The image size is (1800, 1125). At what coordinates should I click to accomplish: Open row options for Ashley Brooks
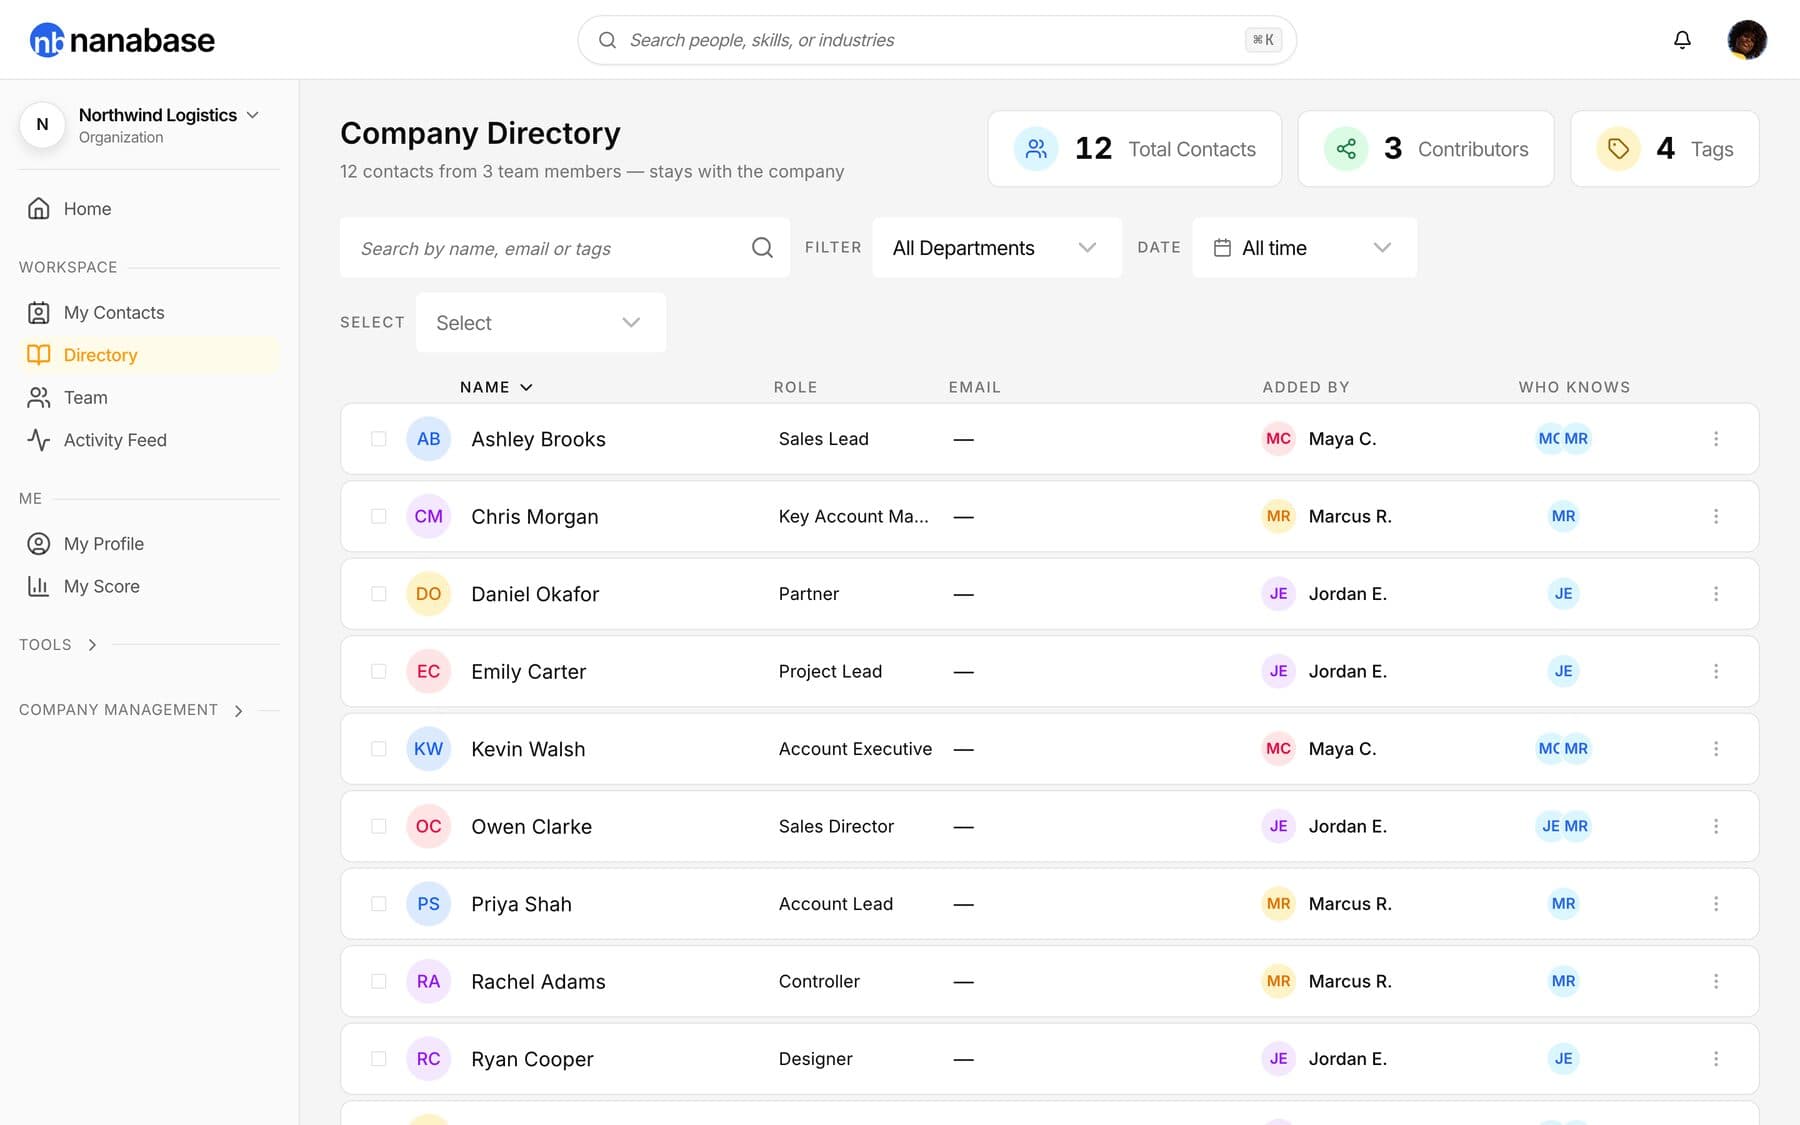[1716, 439]
